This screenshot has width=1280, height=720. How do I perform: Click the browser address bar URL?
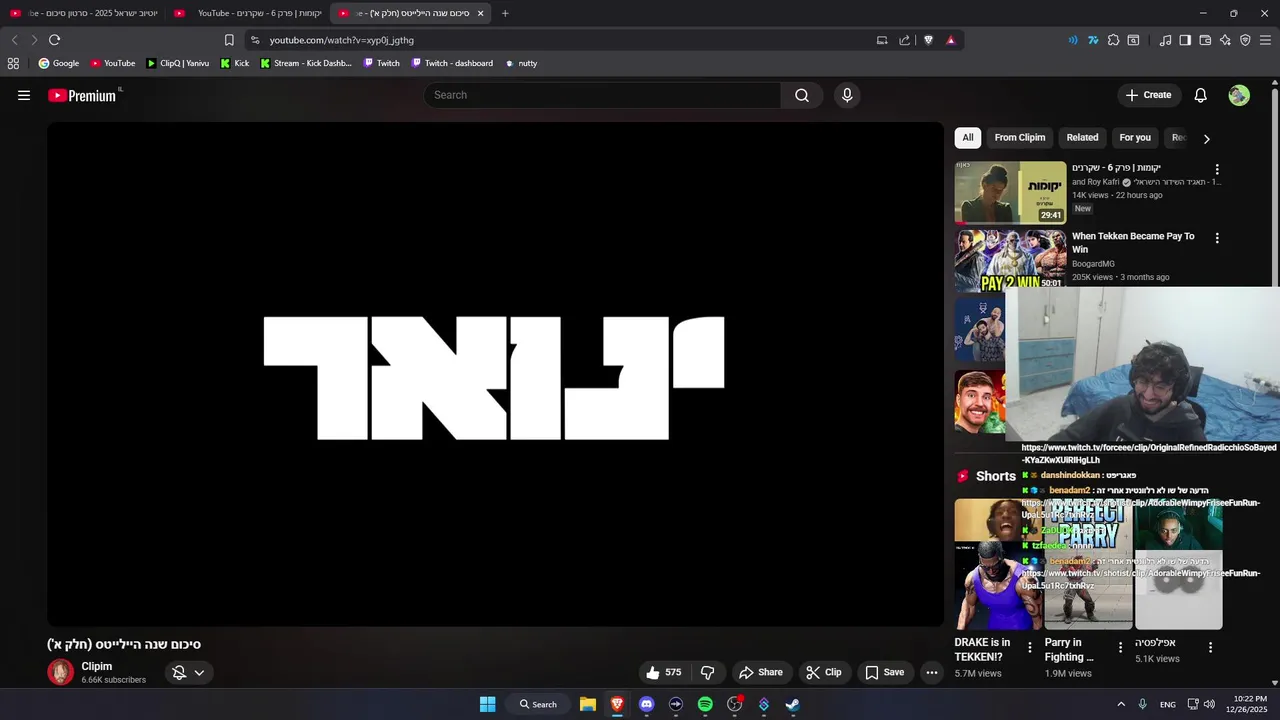pyautogui.click(x=341, y=40)
